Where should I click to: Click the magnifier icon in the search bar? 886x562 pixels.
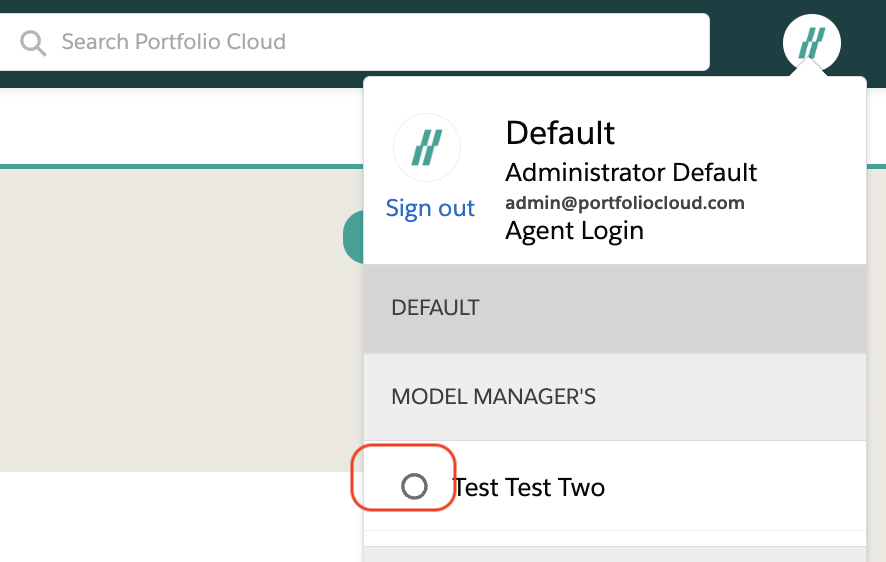[x=33, y=43]
